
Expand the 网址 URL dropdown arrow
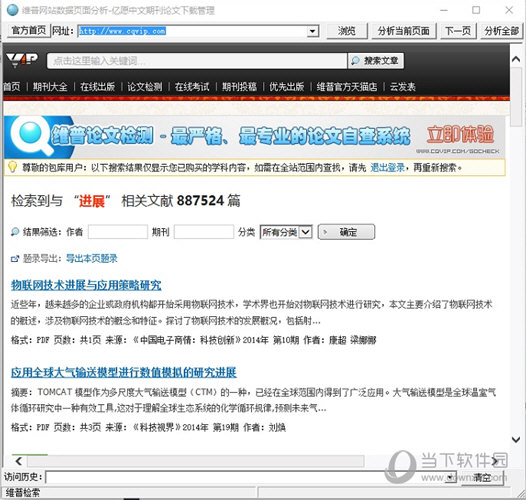[x=312, y=32]
